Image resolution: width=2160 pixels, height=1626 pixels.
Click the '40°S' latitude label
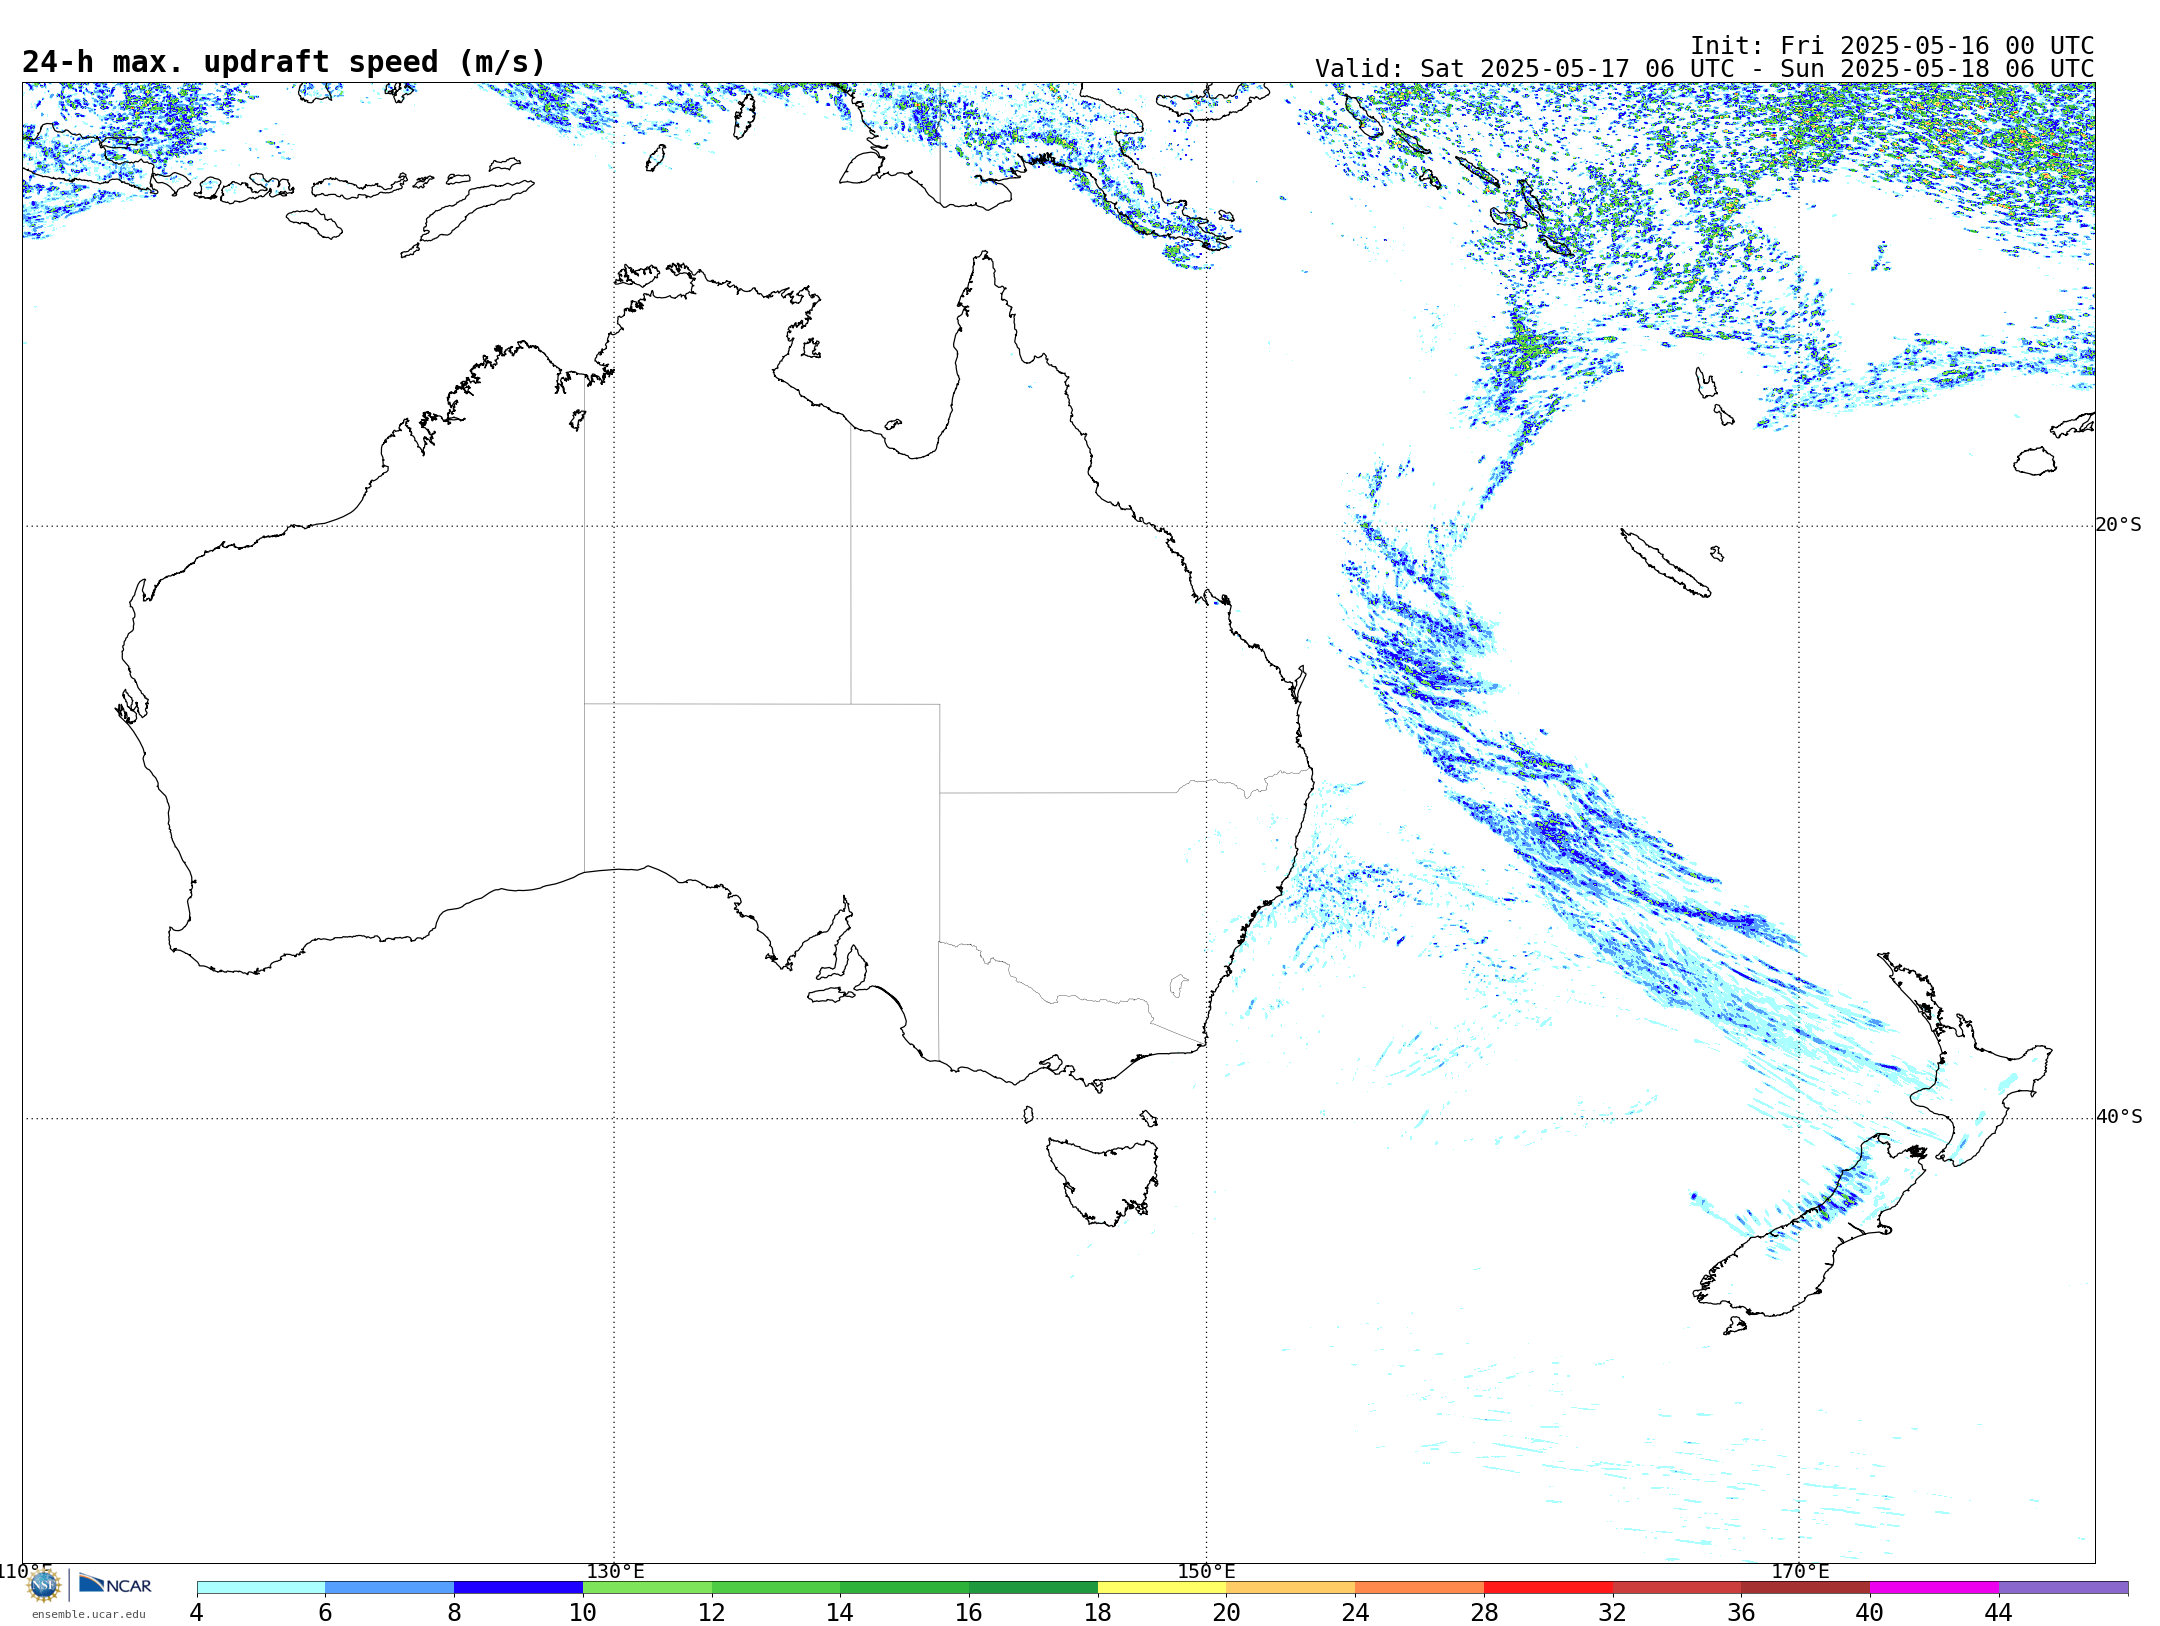pos(2118,1117)
